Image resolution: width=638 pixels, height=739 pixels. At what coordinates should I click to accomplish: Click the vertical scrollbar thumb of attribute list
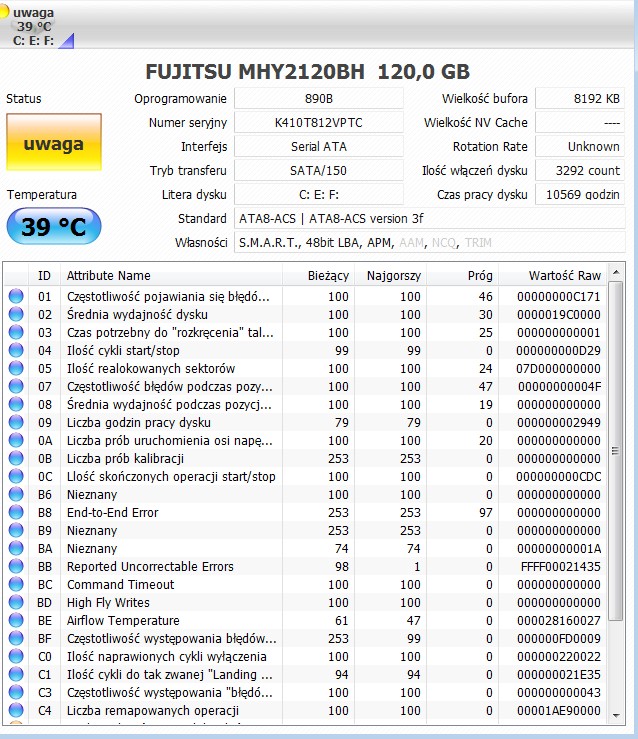tap(615, 451)
